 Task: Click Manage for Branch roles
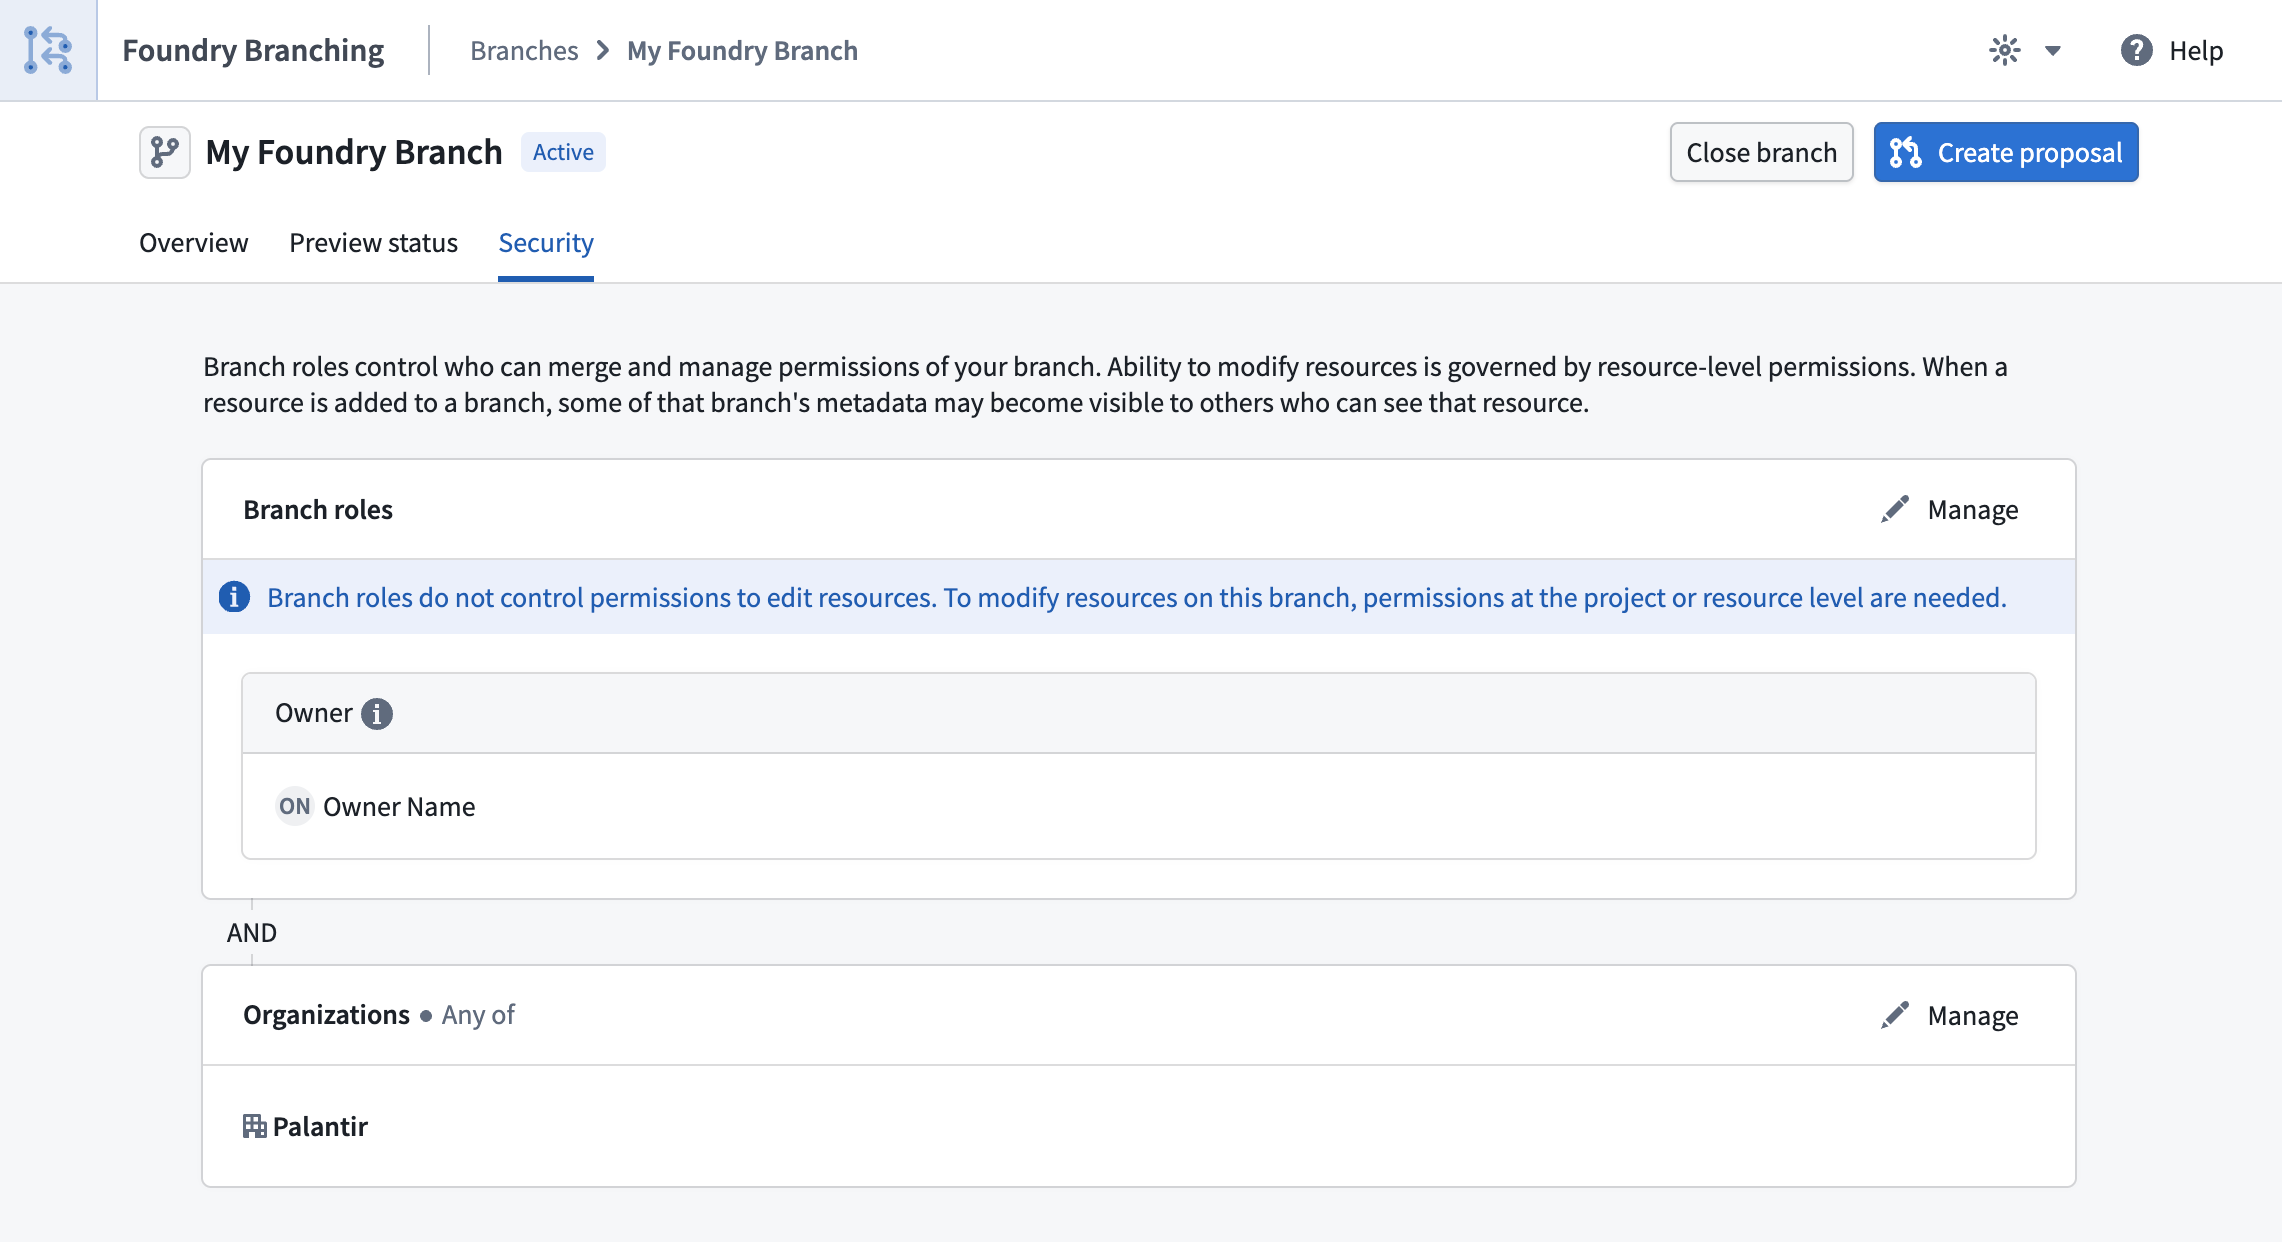pyautogui.click(x=1972, y=509)
